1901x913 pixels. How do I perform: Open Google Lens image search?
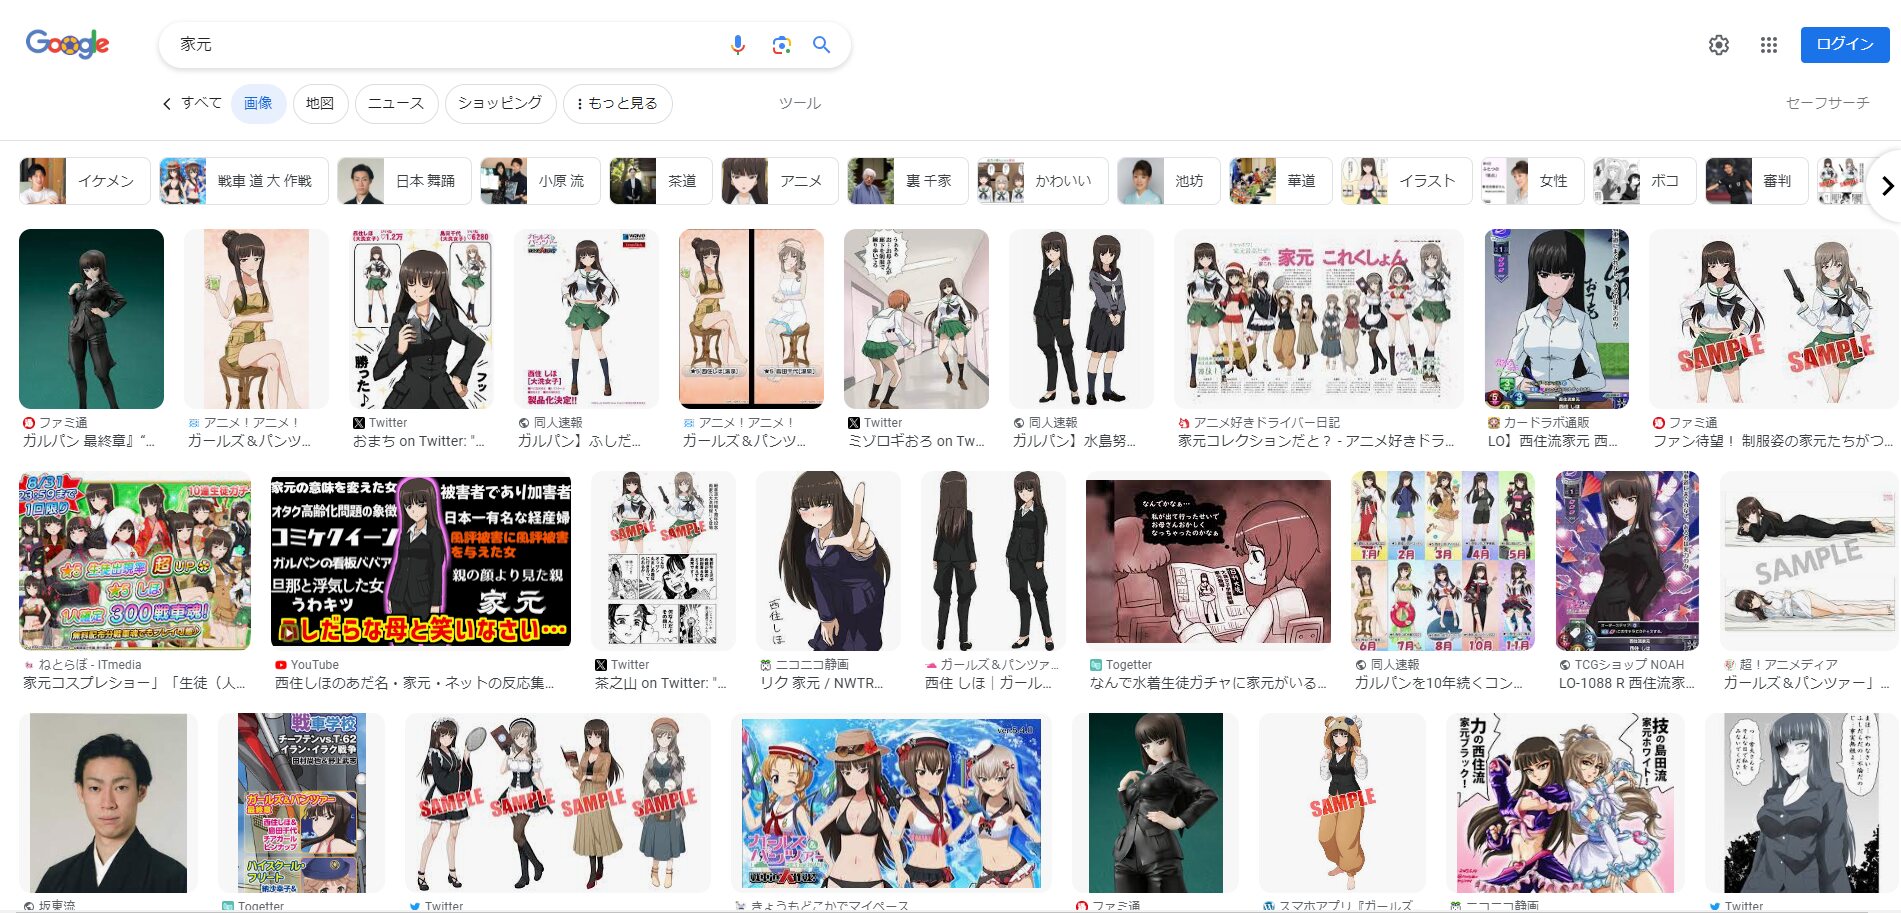pyautogui.click(x=781, y=45)
